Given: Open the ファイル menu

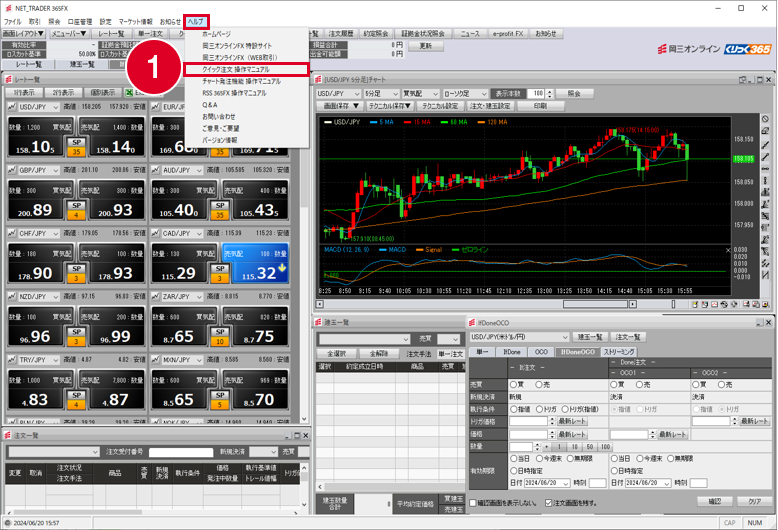Looking at the screenshot, I should (12, 22).
